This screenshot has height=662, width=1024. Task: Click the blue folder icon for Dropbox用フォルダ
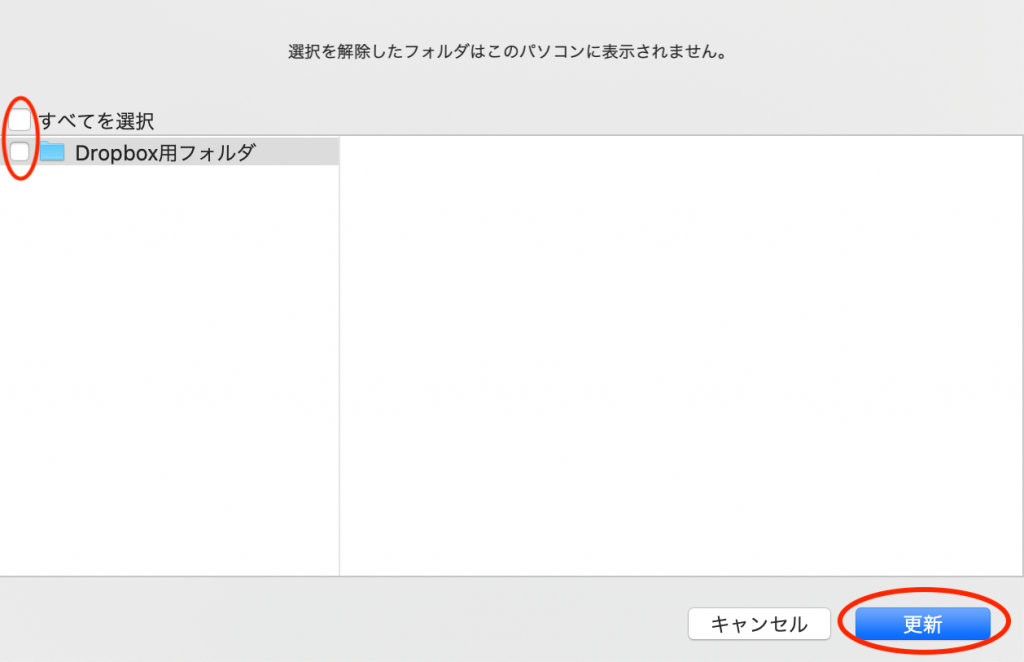[52, 151]
